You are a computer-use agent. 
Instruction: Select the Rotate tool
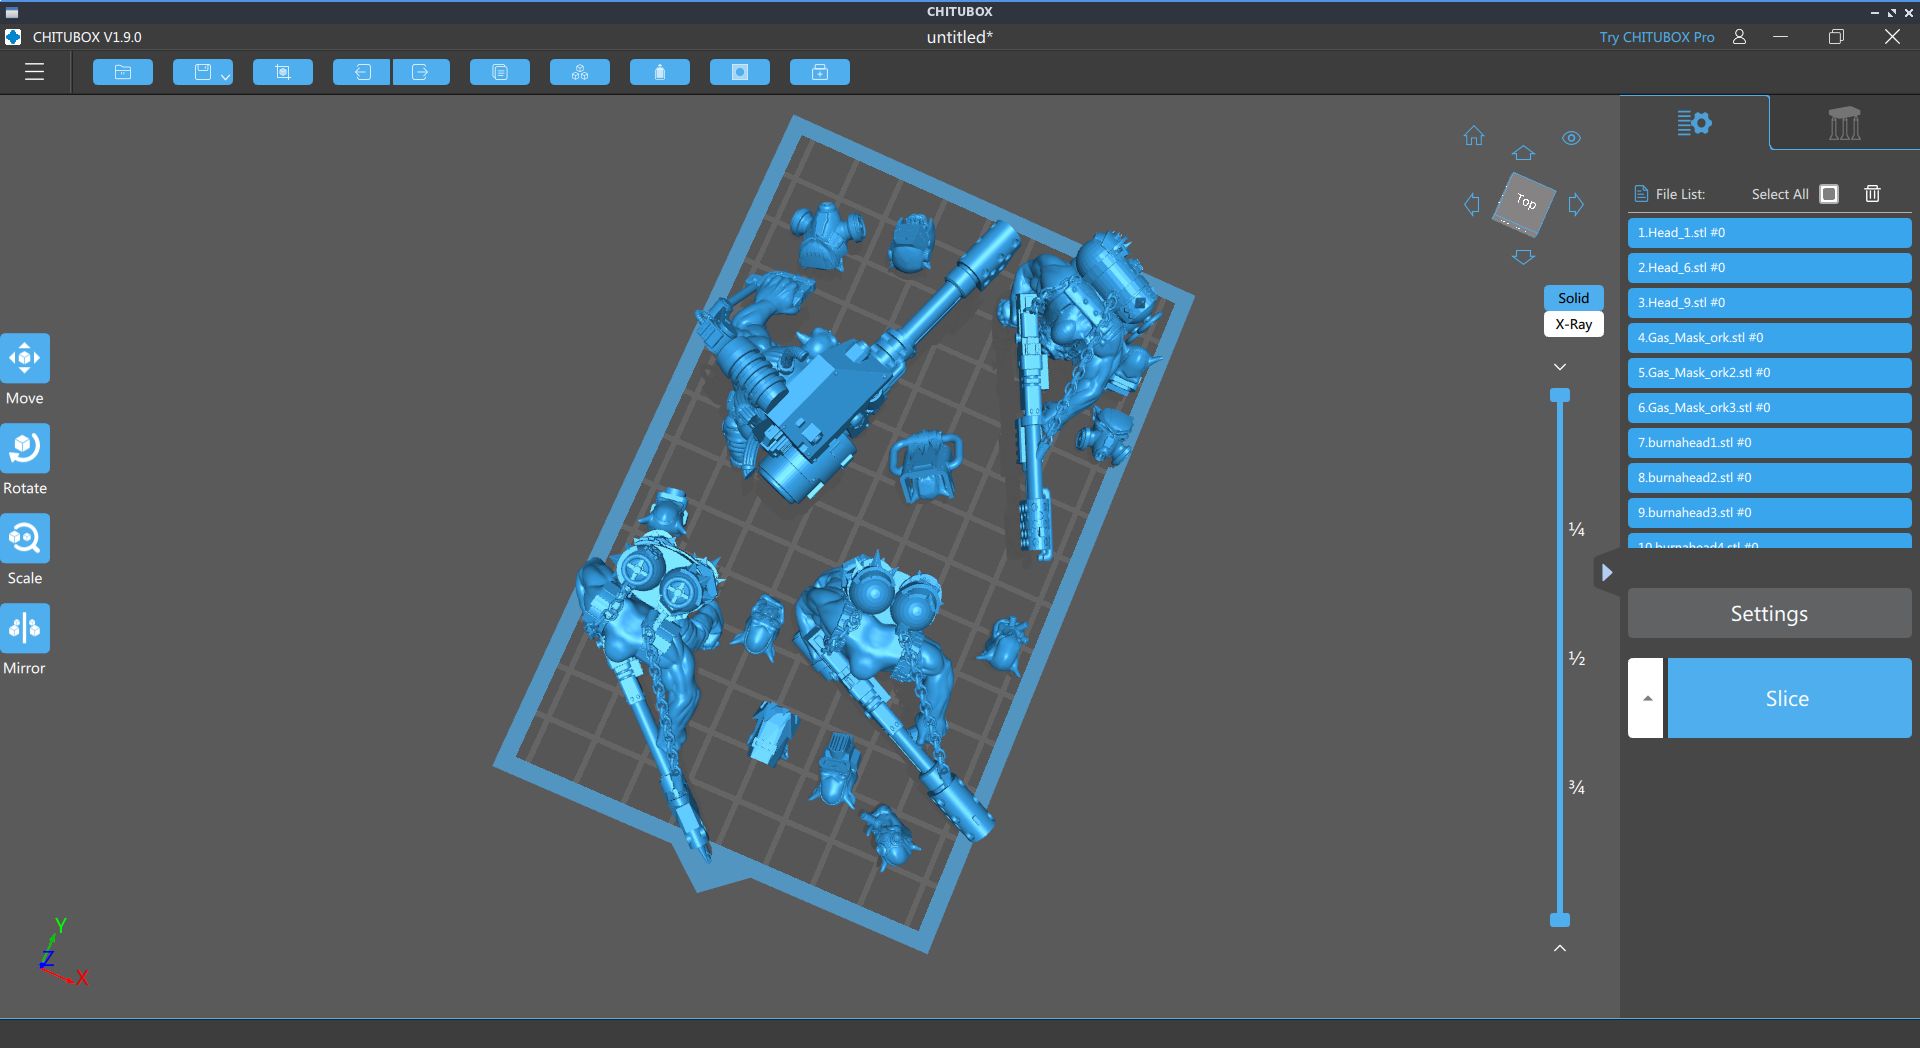point(25,448)
